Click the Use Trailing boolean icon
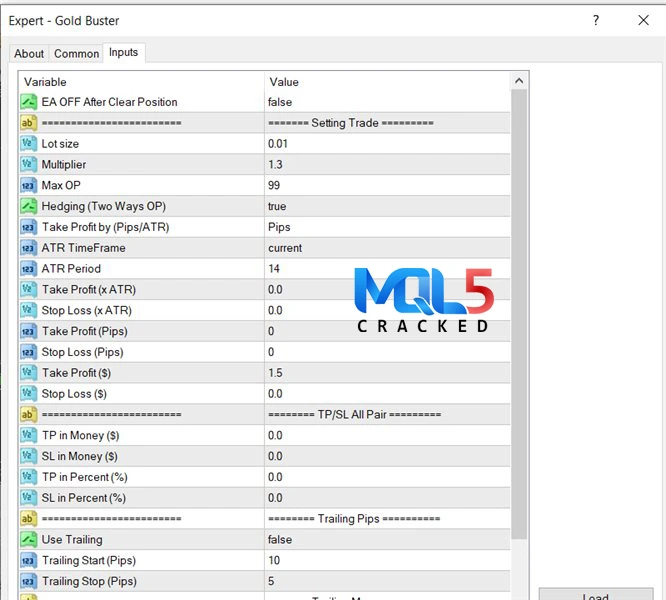Viewport: 666px width, 600px height. pos(28,539)
